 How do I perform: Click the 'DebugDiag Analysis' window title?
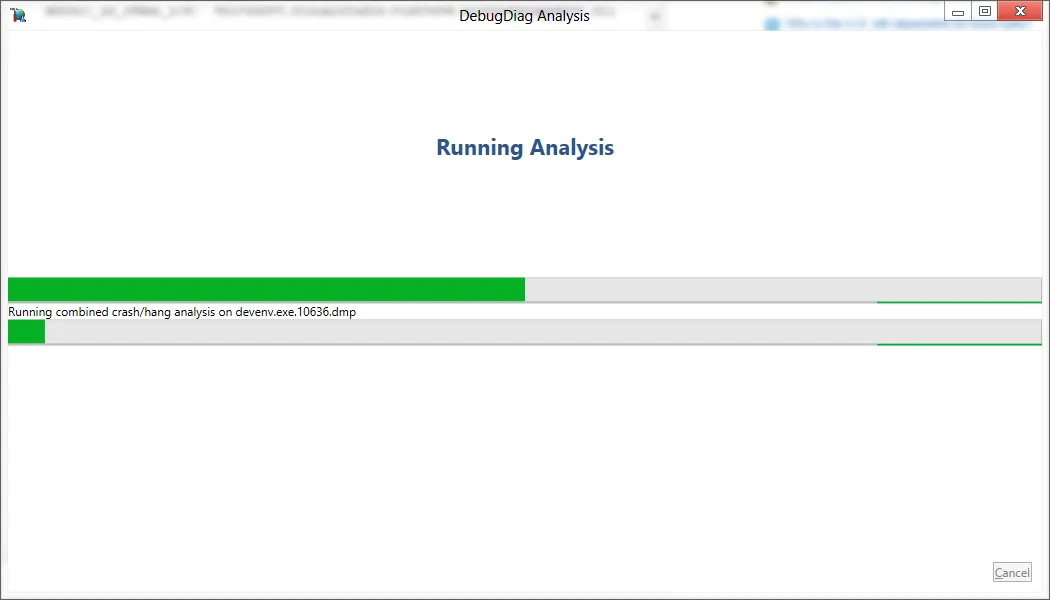point(524,15)
